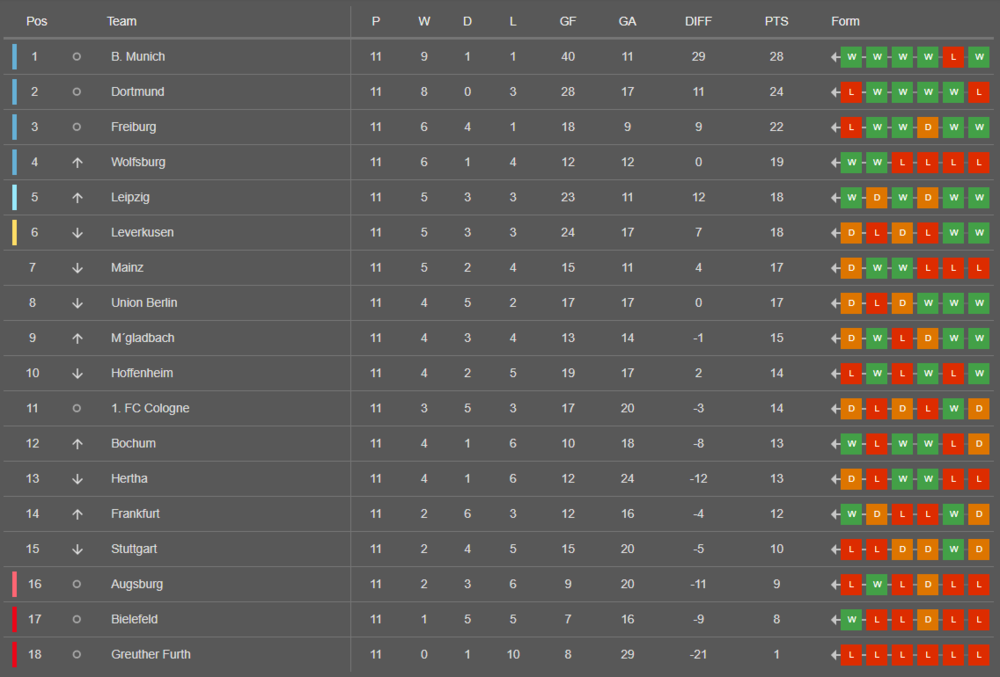1000x677 pixels.
Task: Open the Union Berlin team link
Action: click(x=144, y=303)
